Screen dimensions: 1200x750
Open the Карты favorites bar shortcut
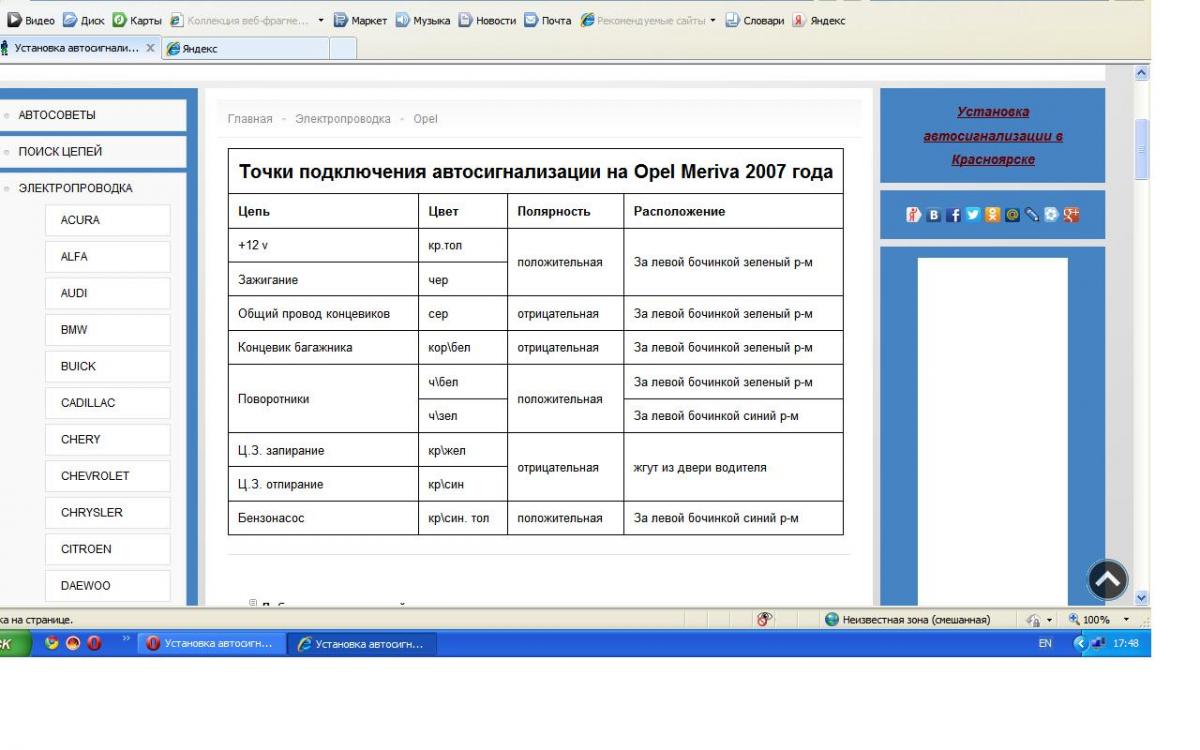[x=138, y=20]
